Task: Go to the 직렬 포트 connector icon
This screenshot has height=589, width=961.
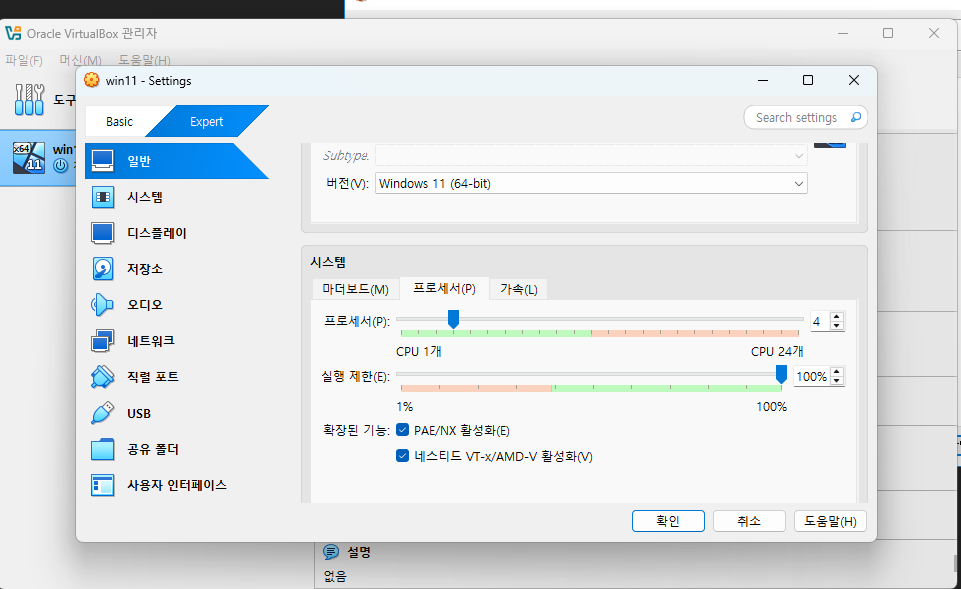Action: 102,376
